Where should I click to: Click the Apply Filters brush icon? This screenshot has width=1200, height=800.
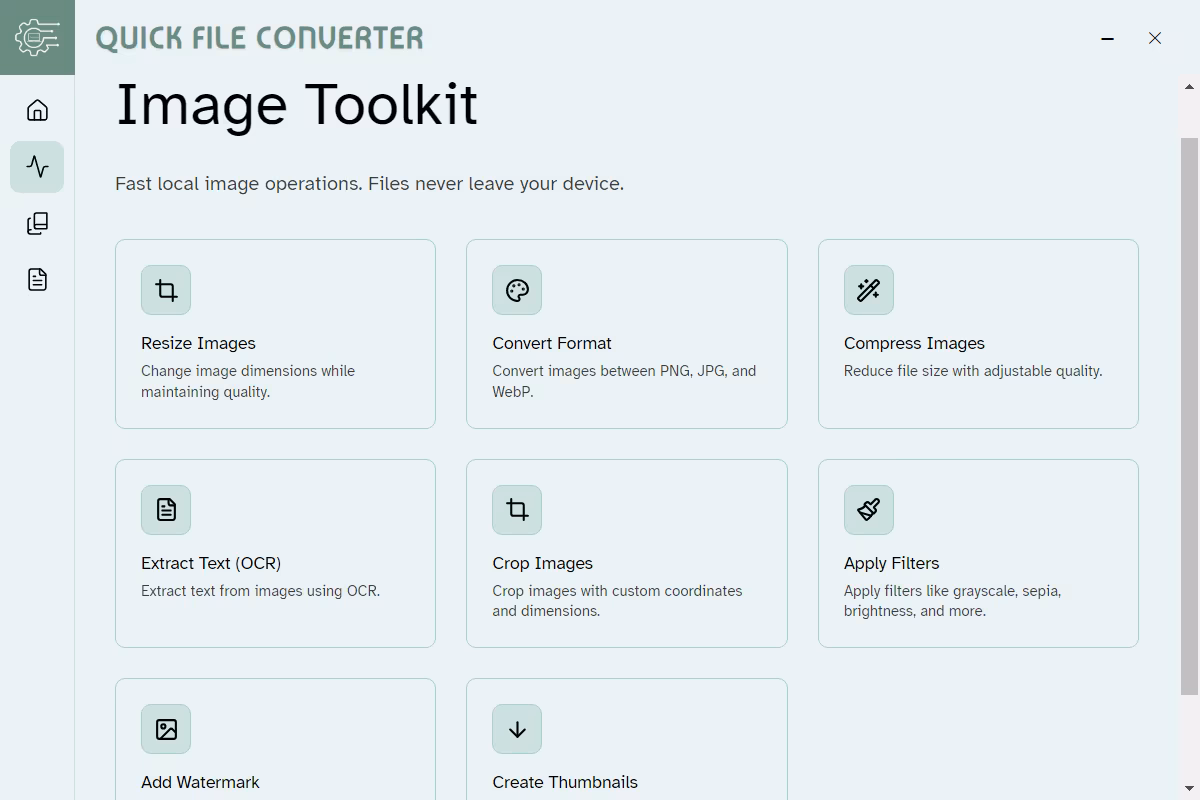click(x=868, y=510)
